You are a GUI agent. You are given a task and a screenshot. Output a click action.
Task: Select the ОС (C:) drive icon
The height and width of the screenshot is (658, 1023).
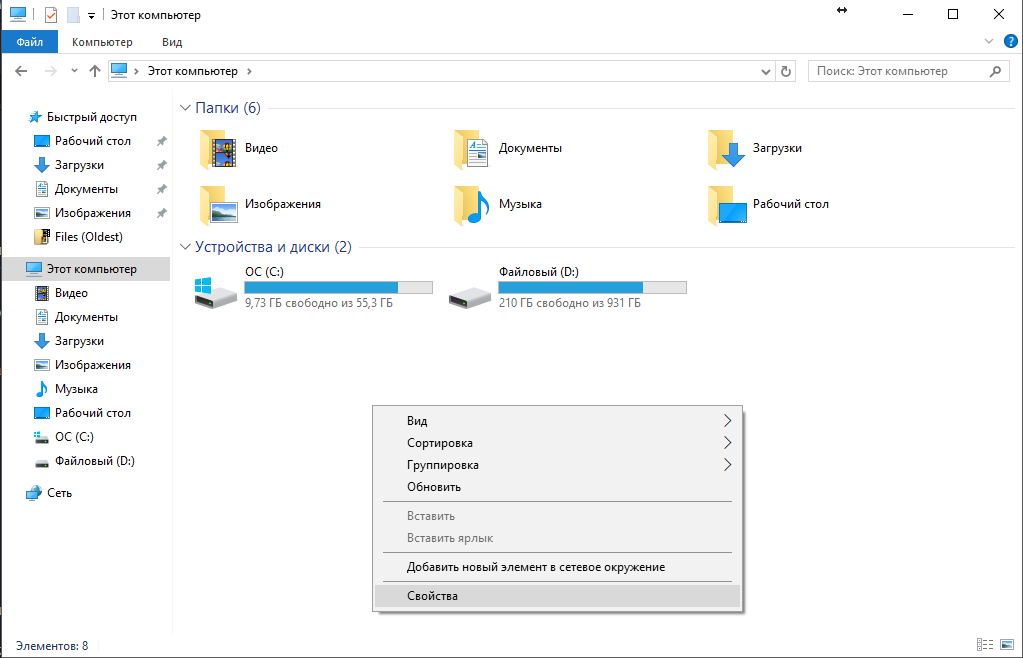pyautogui.click(x=215, y=293)
